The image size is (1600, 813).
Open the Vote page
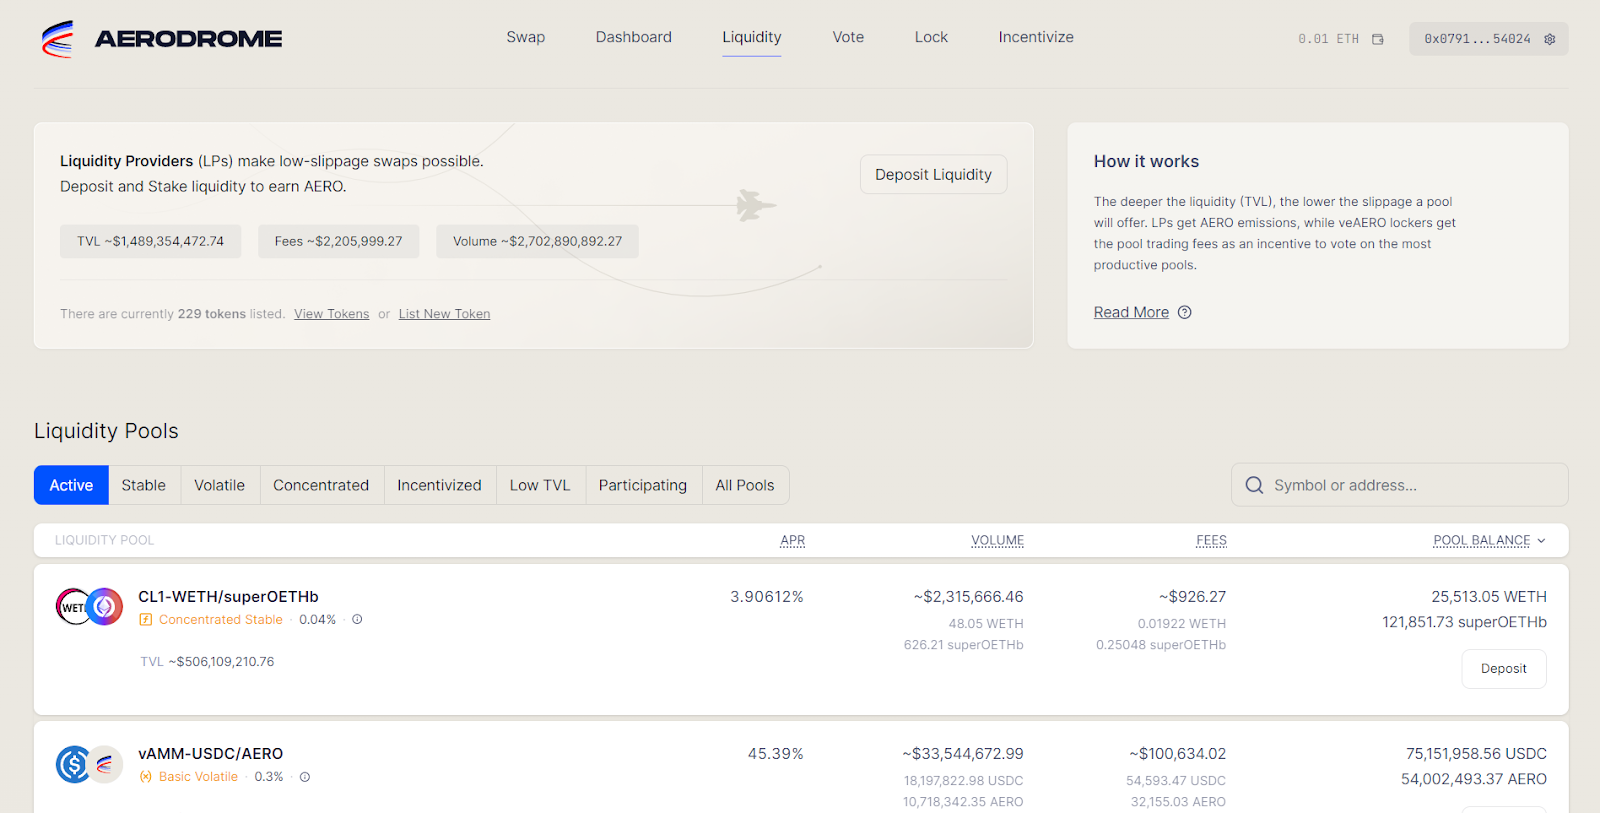click(x=848, y=37)
